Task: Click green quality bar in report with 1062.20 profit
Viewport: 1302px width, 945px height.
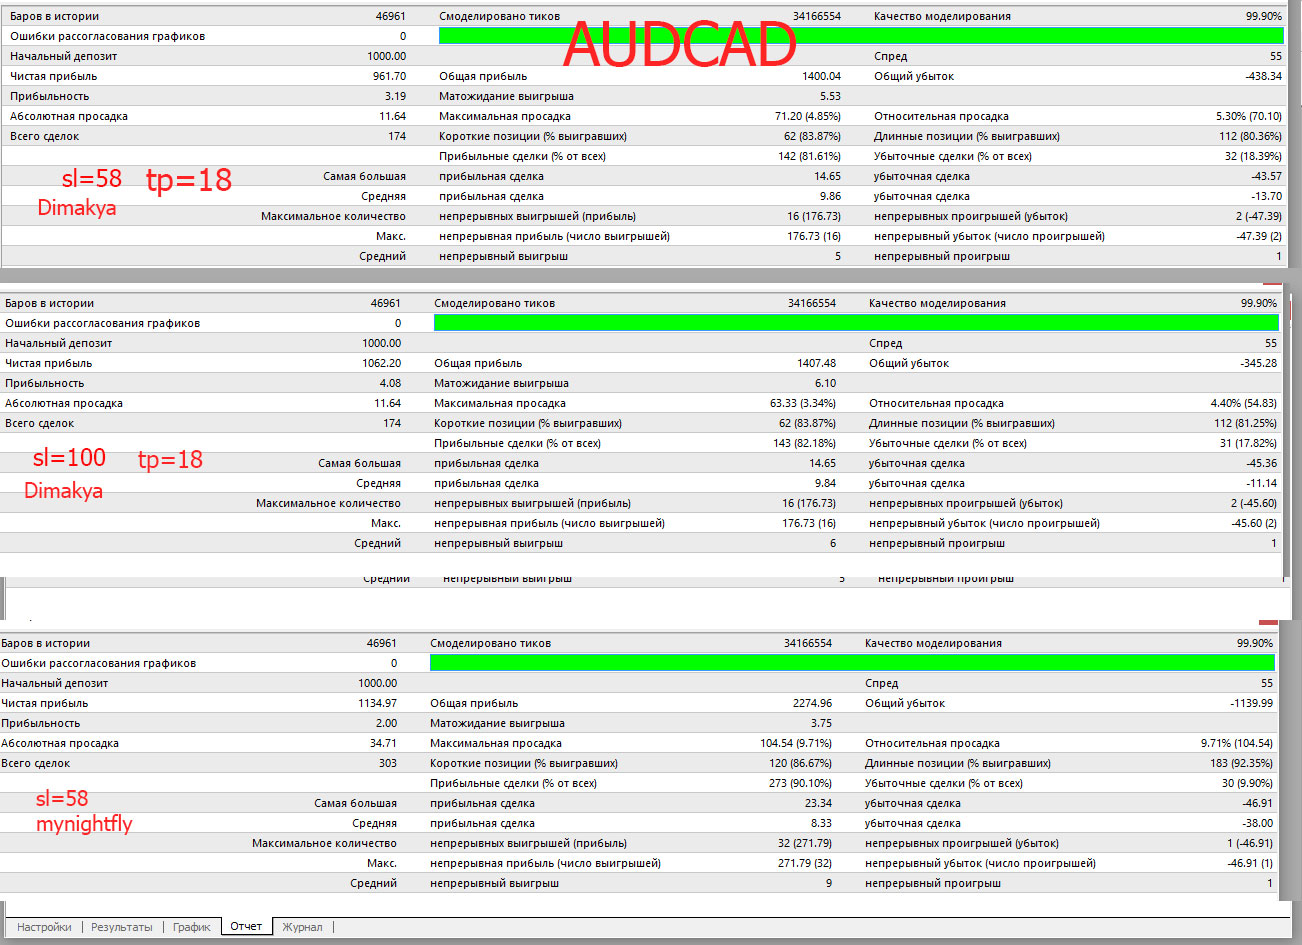Action: [x=856, y=323]
